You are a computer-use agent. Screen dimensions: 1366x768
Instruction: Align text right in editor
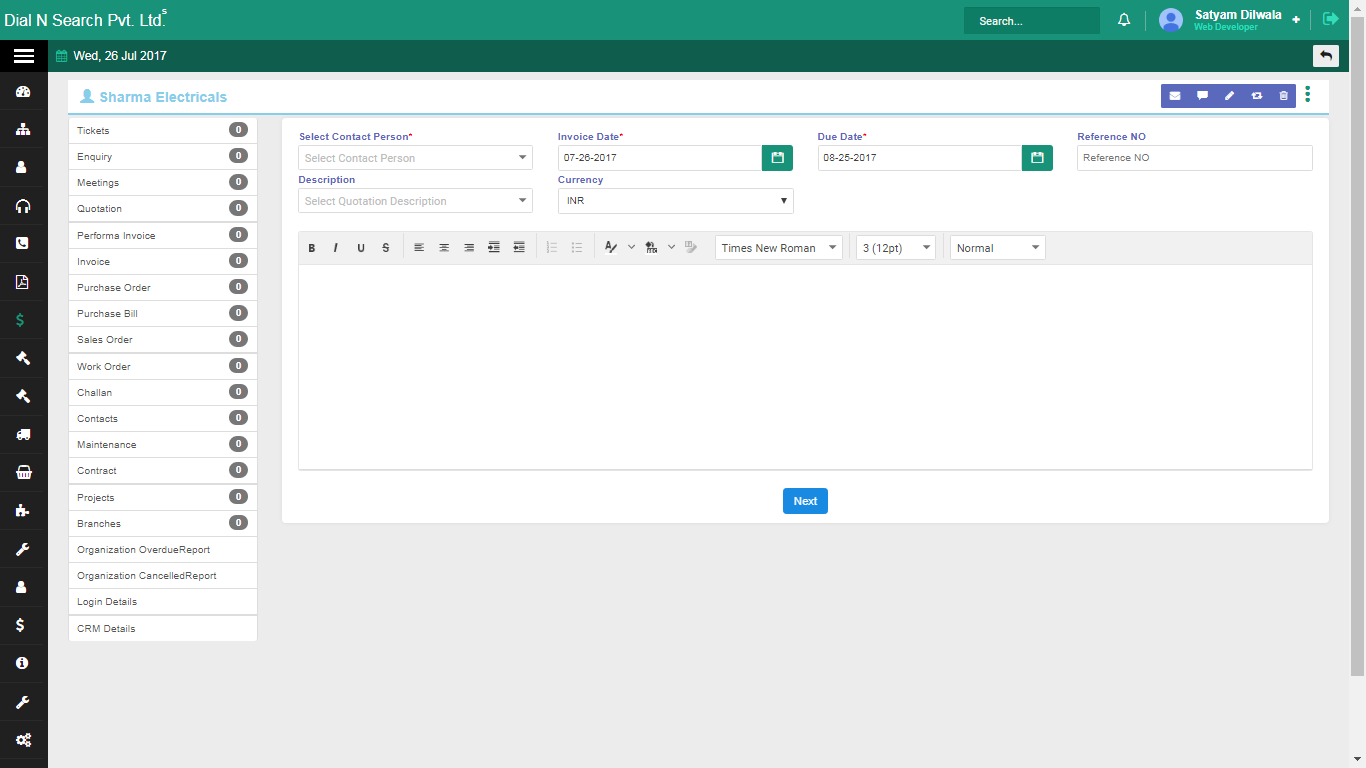469,248
